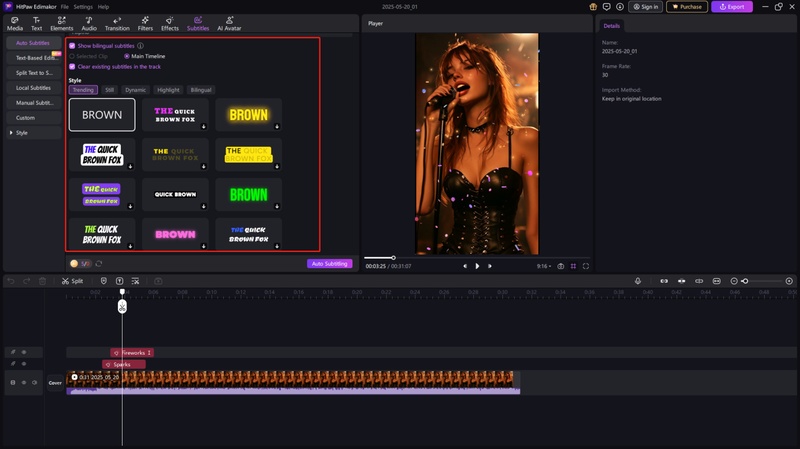Screen dimensions: 800x449
Task: Click the gift icon in title bar
Action: point(593,7)
